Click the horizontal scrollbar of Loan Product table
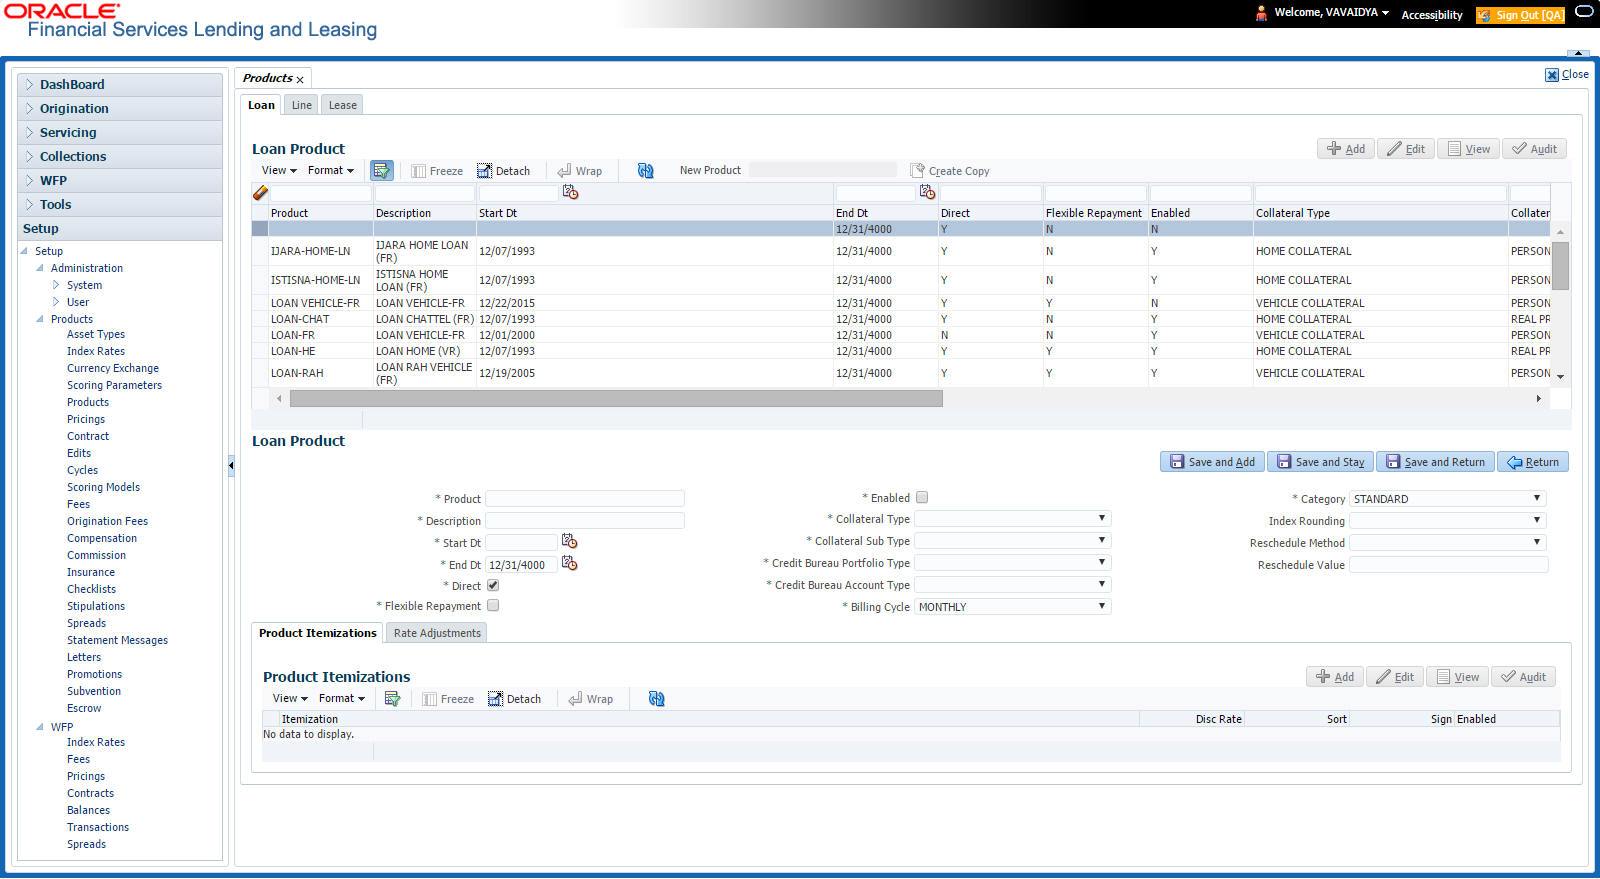This screenshot has width=1600, height=879. pos(616,398)
